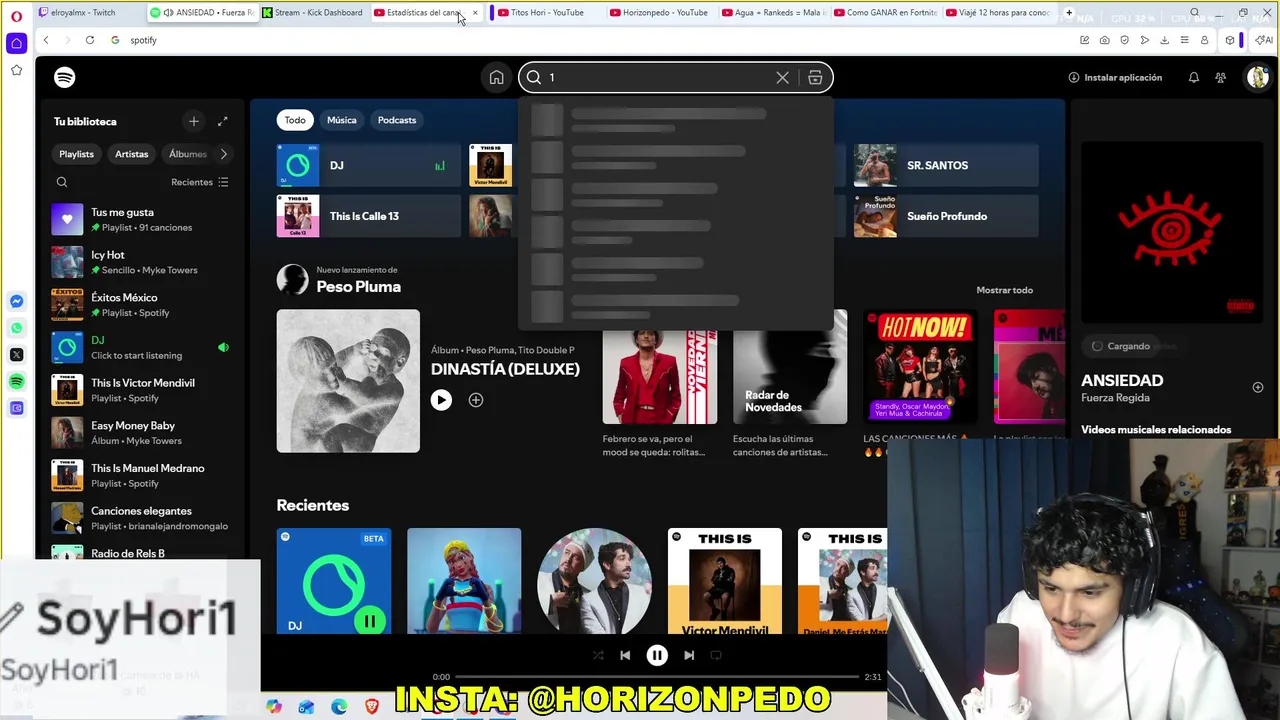
Task: Open X (Twitter) in Opera sidebar
Action: coord(16,355)
